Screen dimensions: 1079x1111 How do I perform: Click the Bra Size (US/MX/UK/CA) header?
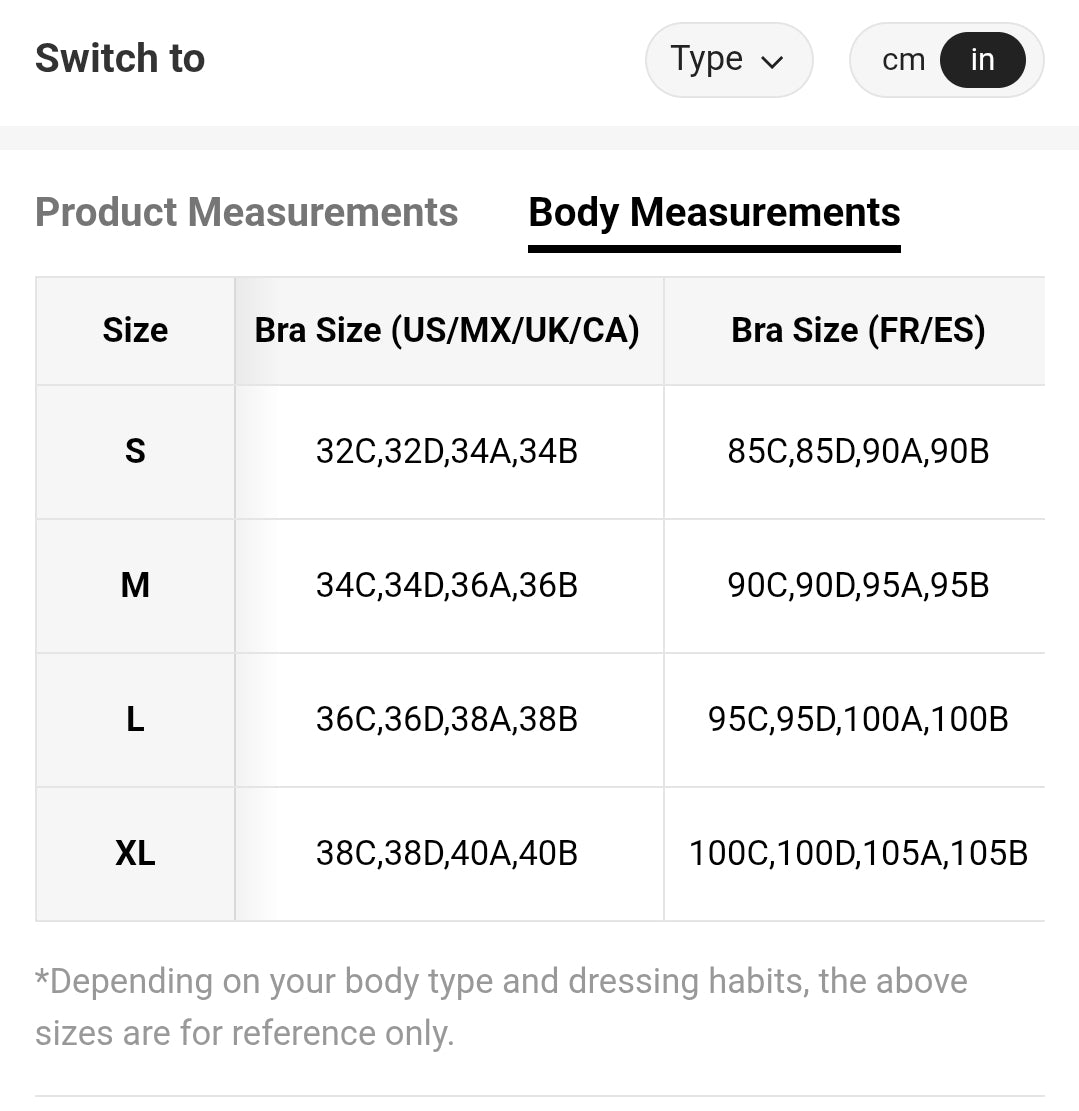tap(447, 330)
